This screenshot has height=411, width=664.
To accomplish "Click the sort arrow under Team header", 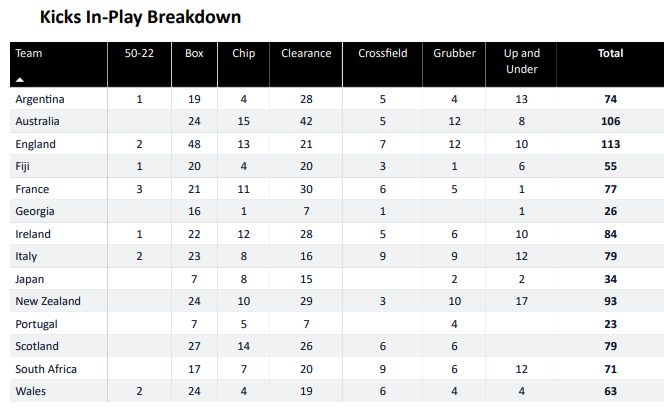I will click(x=20, y=78).
